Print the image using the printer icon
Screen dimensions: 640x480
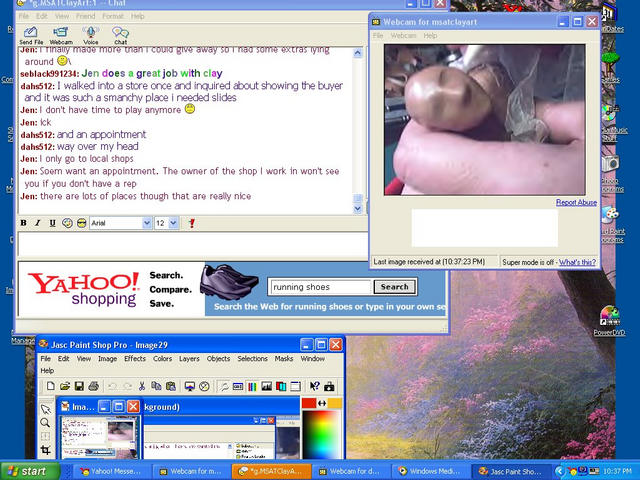click(x=93, y=386)
